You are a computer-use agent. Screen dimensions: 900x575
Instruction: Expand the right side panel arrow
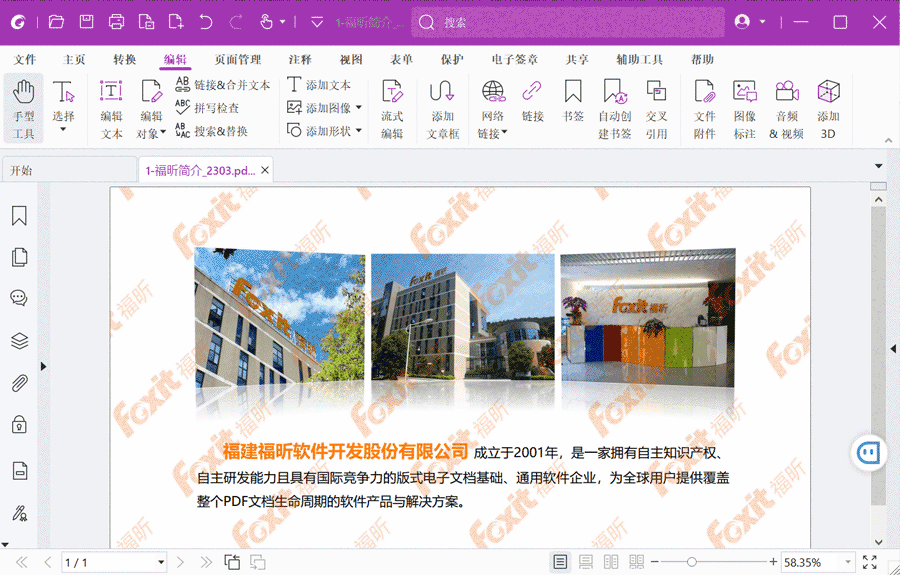893,348
